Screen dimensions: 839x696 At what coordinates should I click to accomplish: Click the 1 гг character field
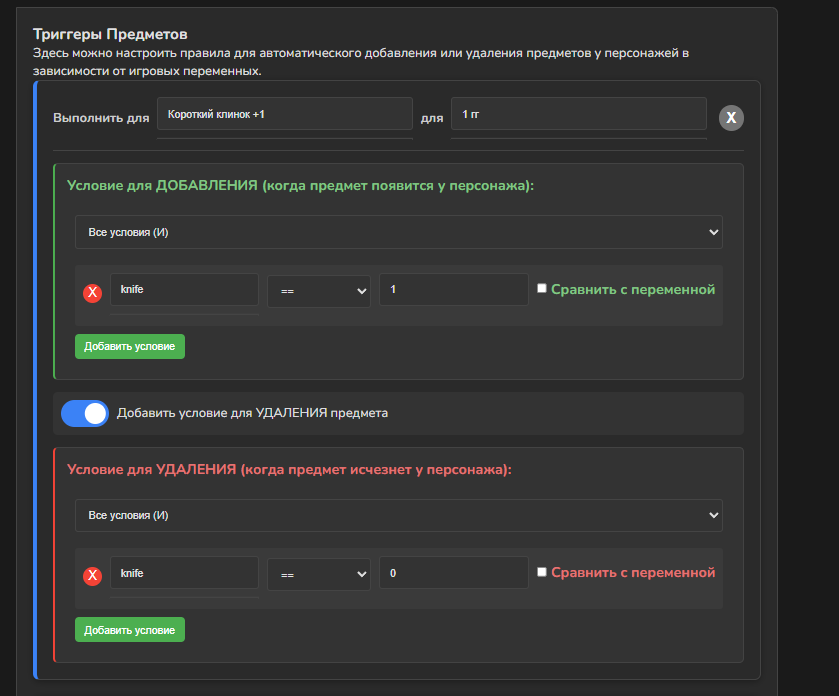click(x=578, y=114)
